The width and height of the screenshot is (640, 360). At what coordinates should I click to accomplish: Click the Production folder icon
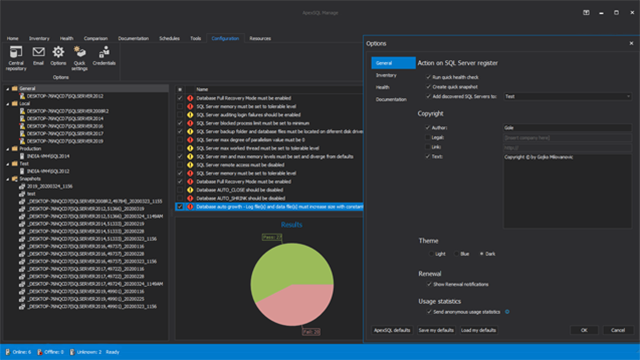[15, 149]
